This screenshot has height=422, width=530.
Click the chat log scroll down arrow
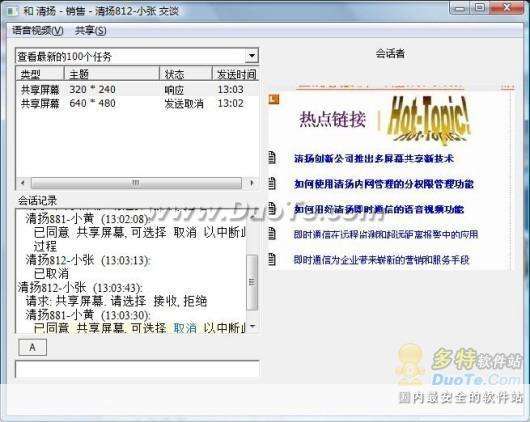(252, 326)
